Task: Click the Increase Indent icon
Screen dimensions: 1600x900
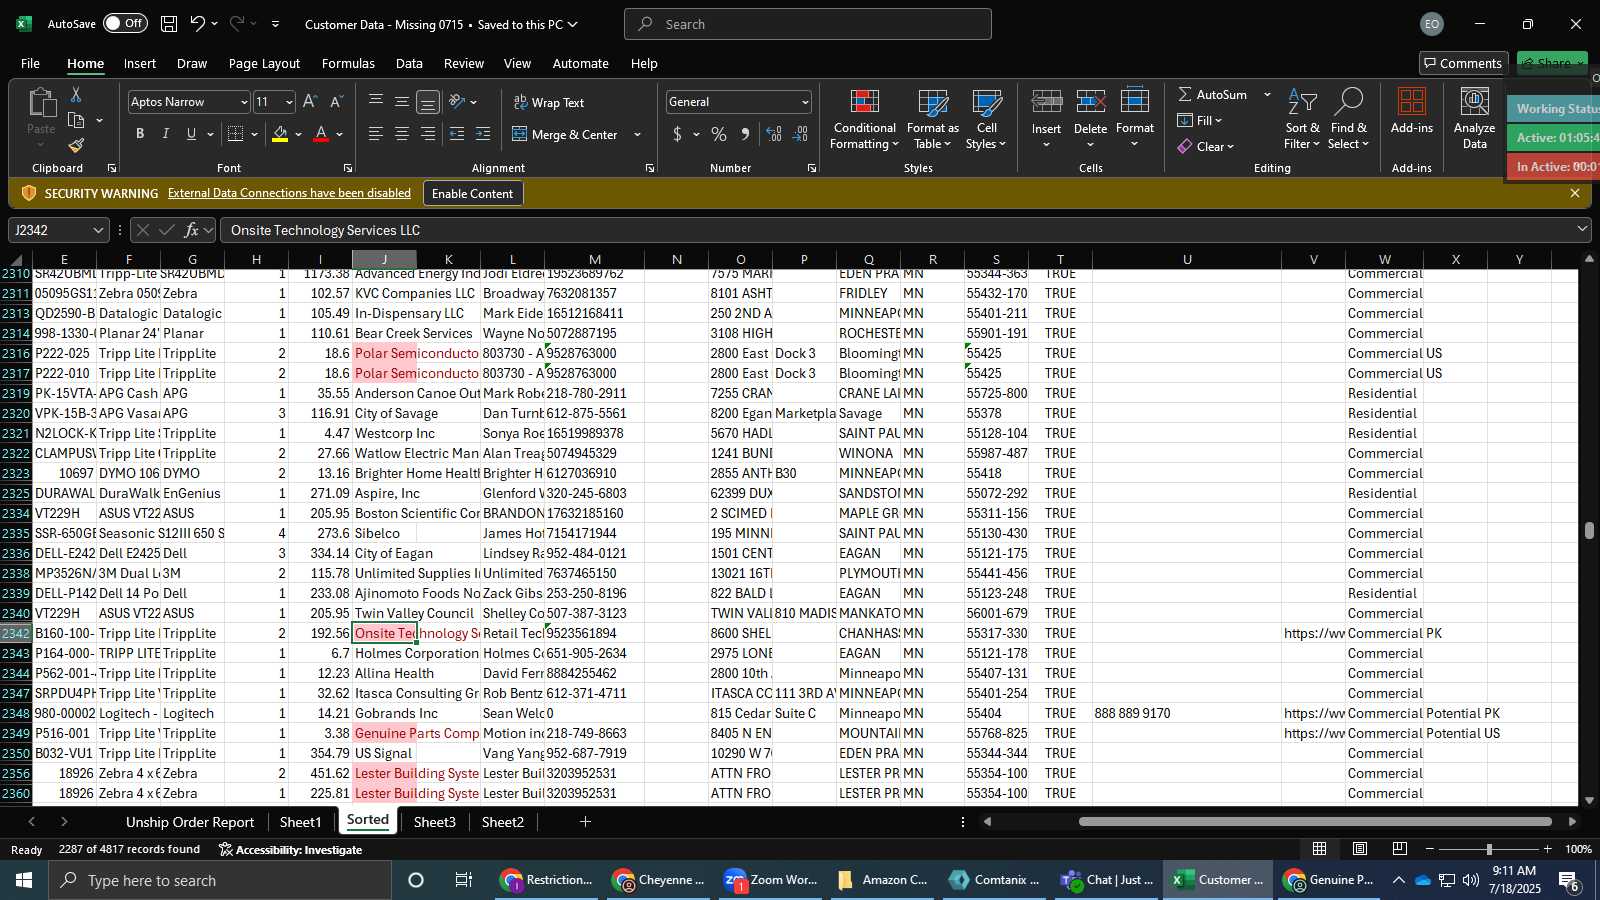Action: [483, 134]
